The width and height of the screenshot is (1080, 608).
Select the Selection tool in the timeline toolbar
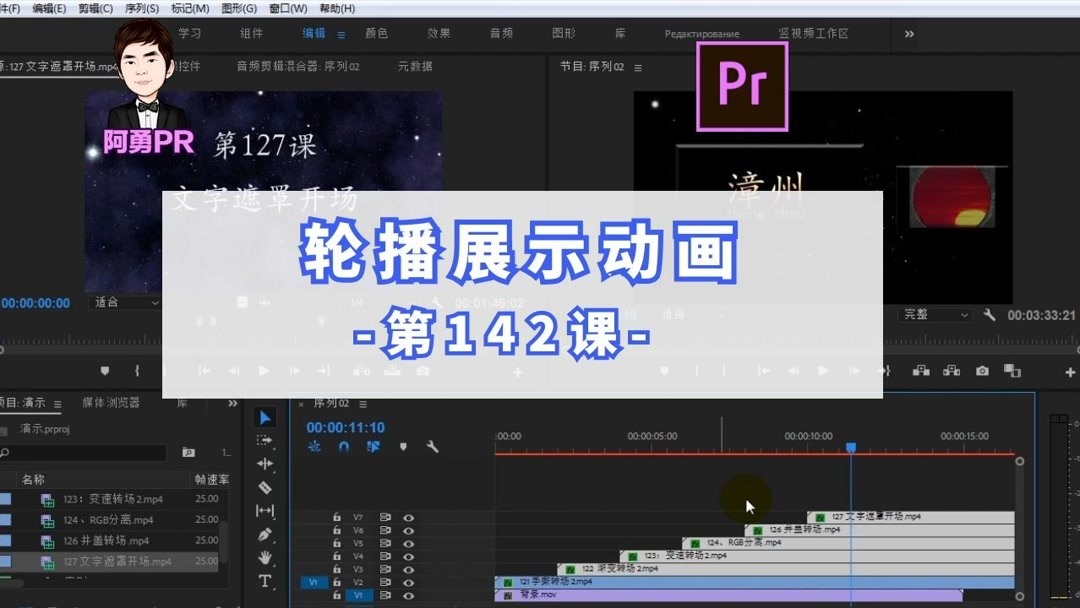pyautogui.click(x=264, y=418)
